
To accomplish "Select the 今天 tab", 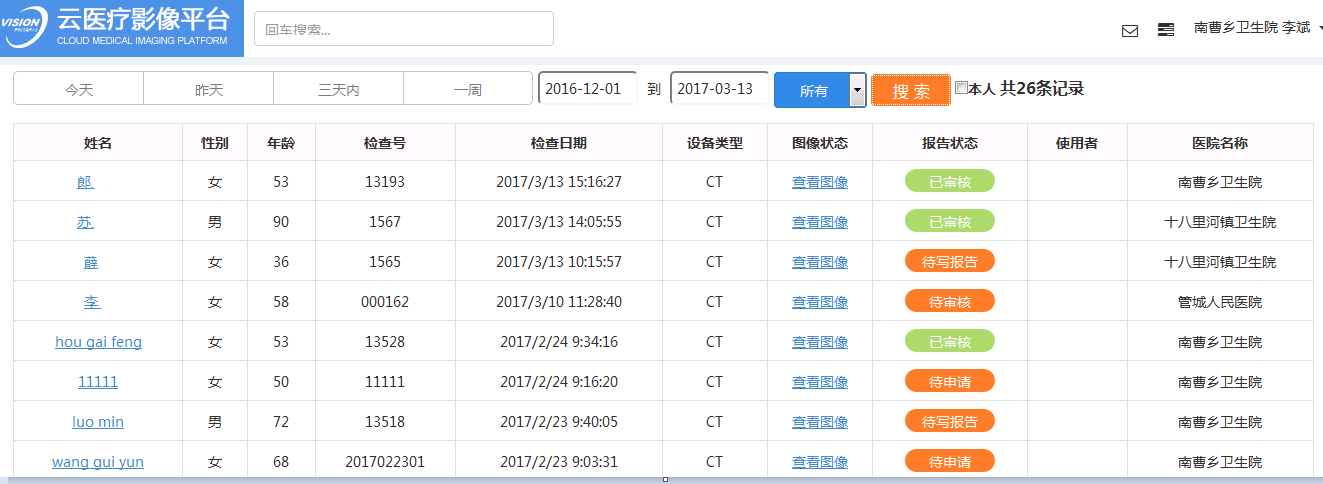I will click(79, 90).
